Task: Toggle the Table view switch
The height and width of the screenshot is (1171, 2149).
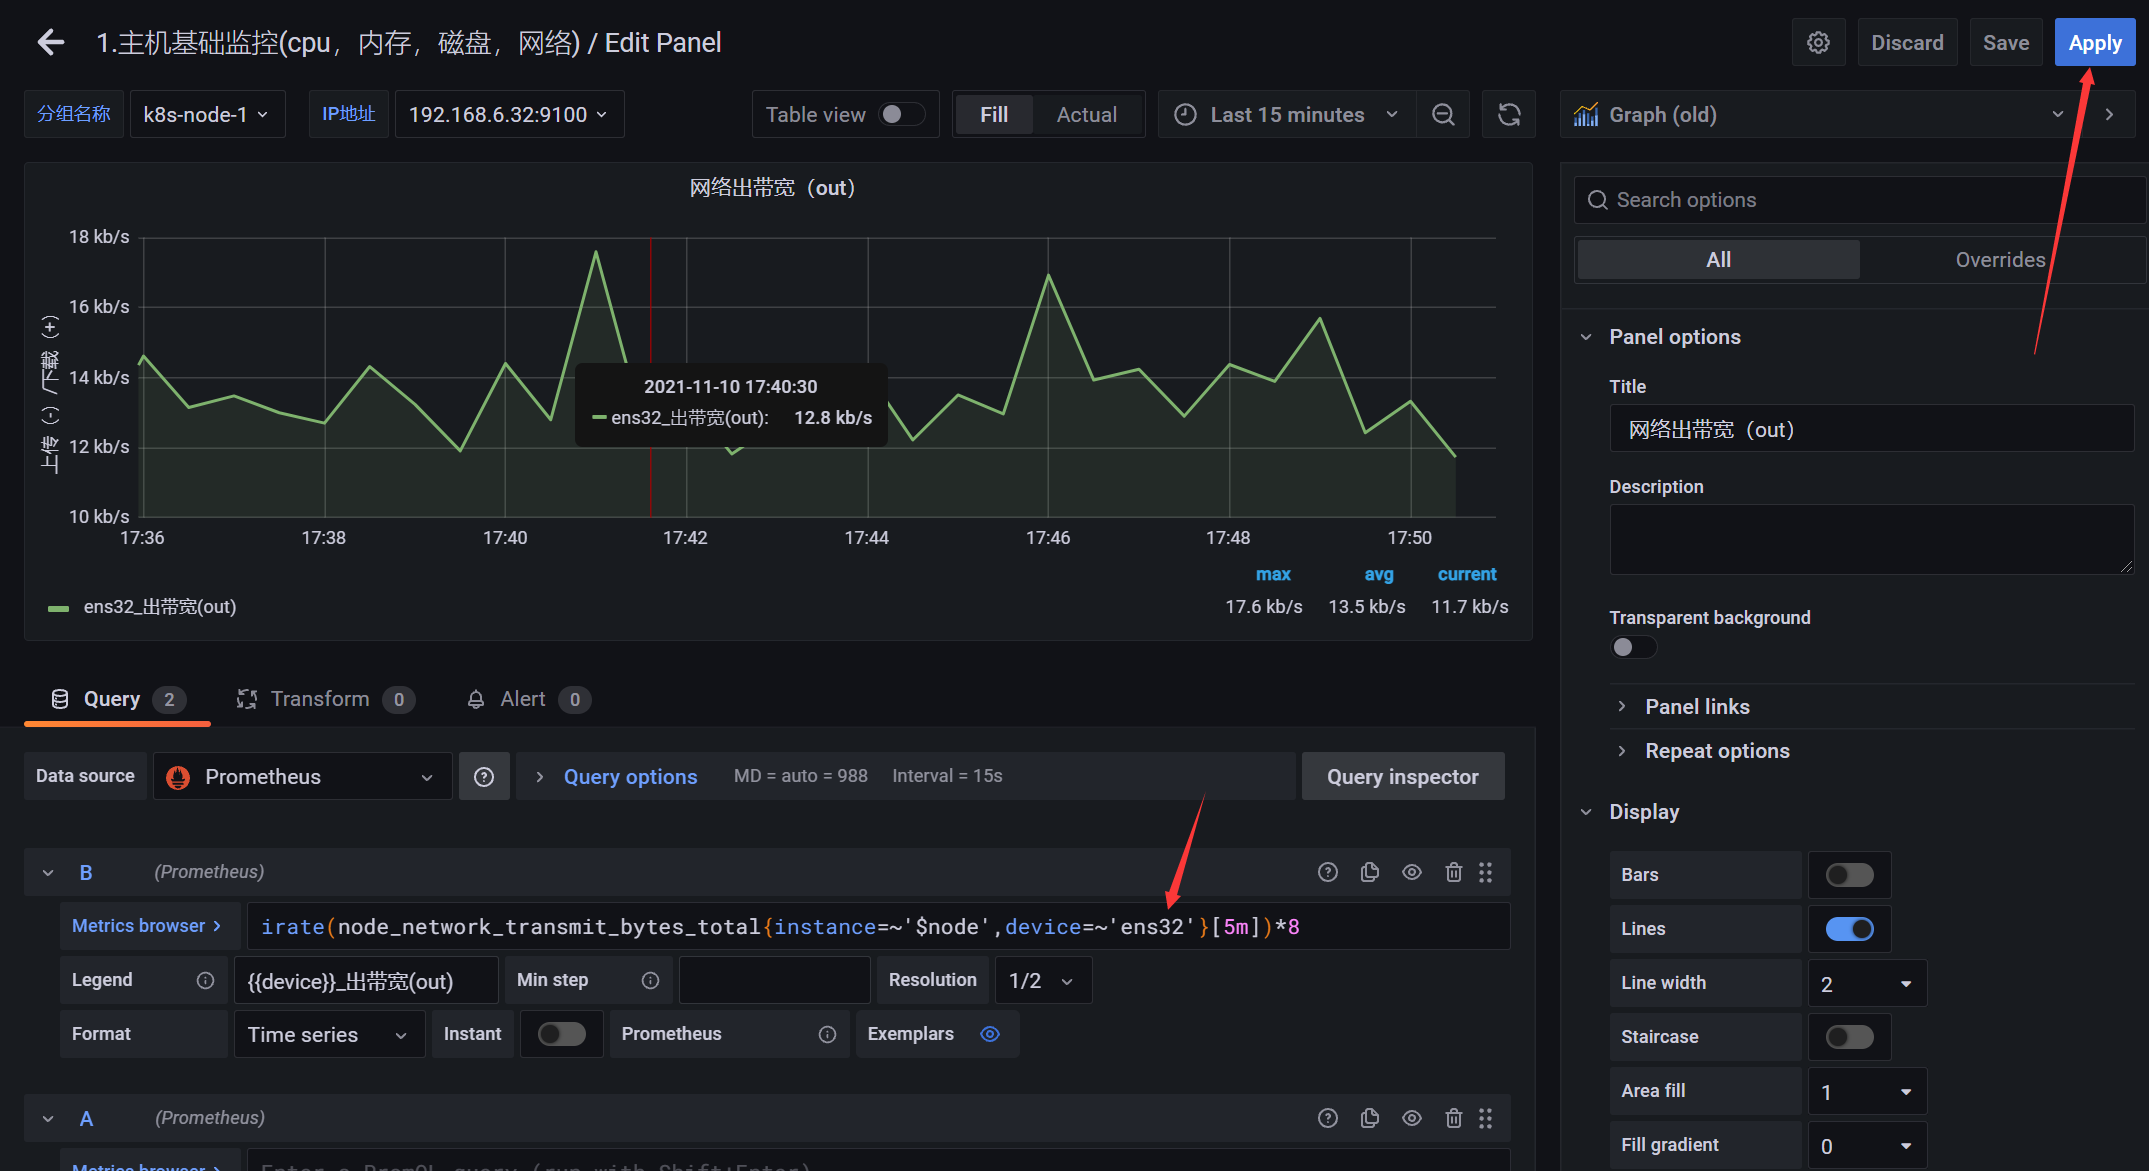Action: tap(900, 114)
